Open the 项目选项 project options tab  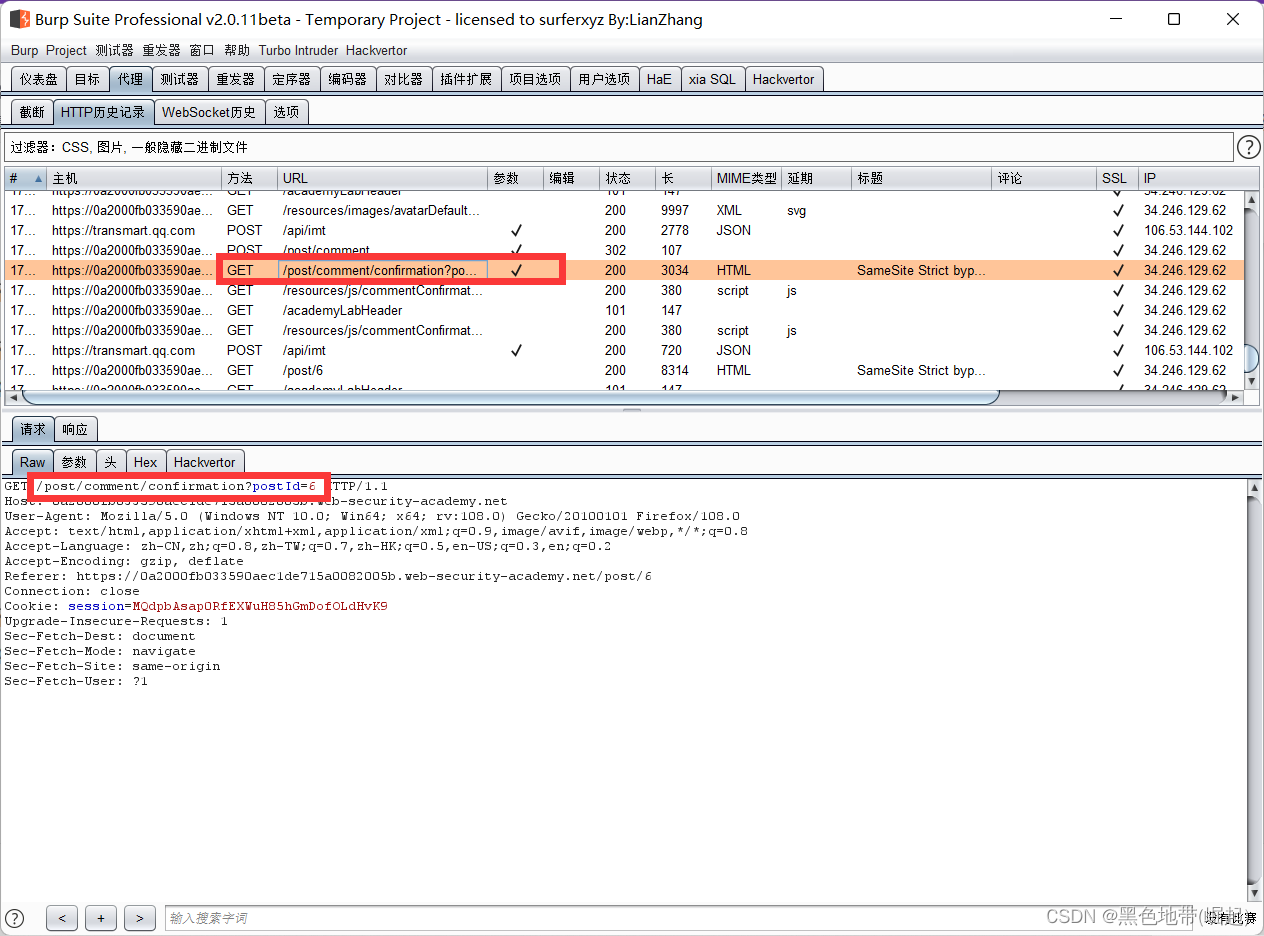click(535, 79)
